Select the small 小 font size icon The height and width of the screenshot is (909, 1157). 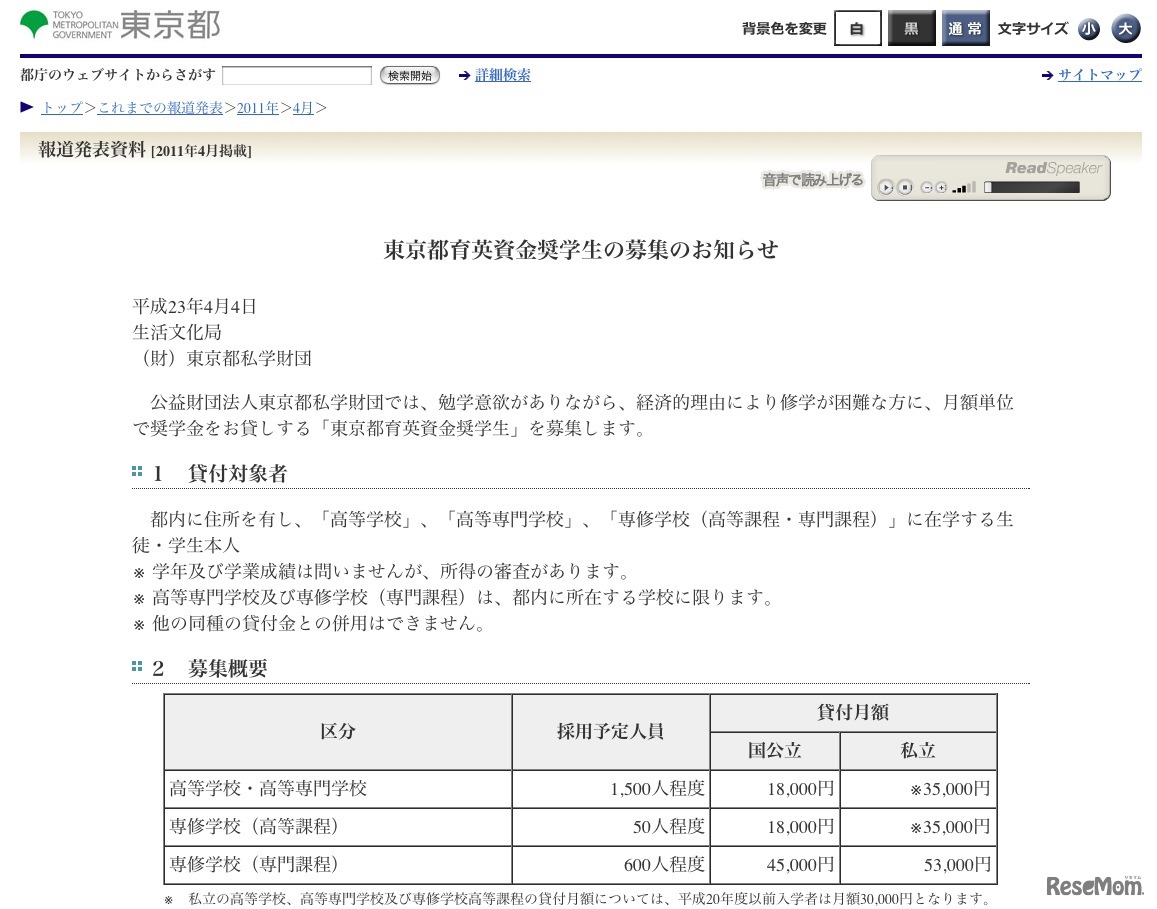pyautogui.click(x=1089, y=29)
